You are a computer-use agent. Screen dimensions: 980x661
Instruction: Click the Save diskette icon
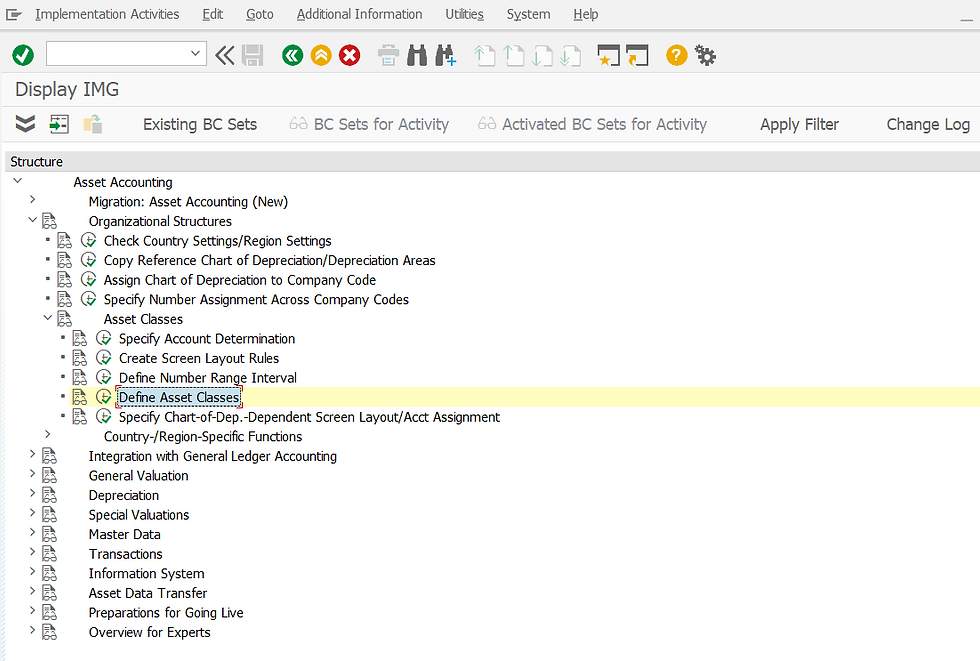click(253, 56)
